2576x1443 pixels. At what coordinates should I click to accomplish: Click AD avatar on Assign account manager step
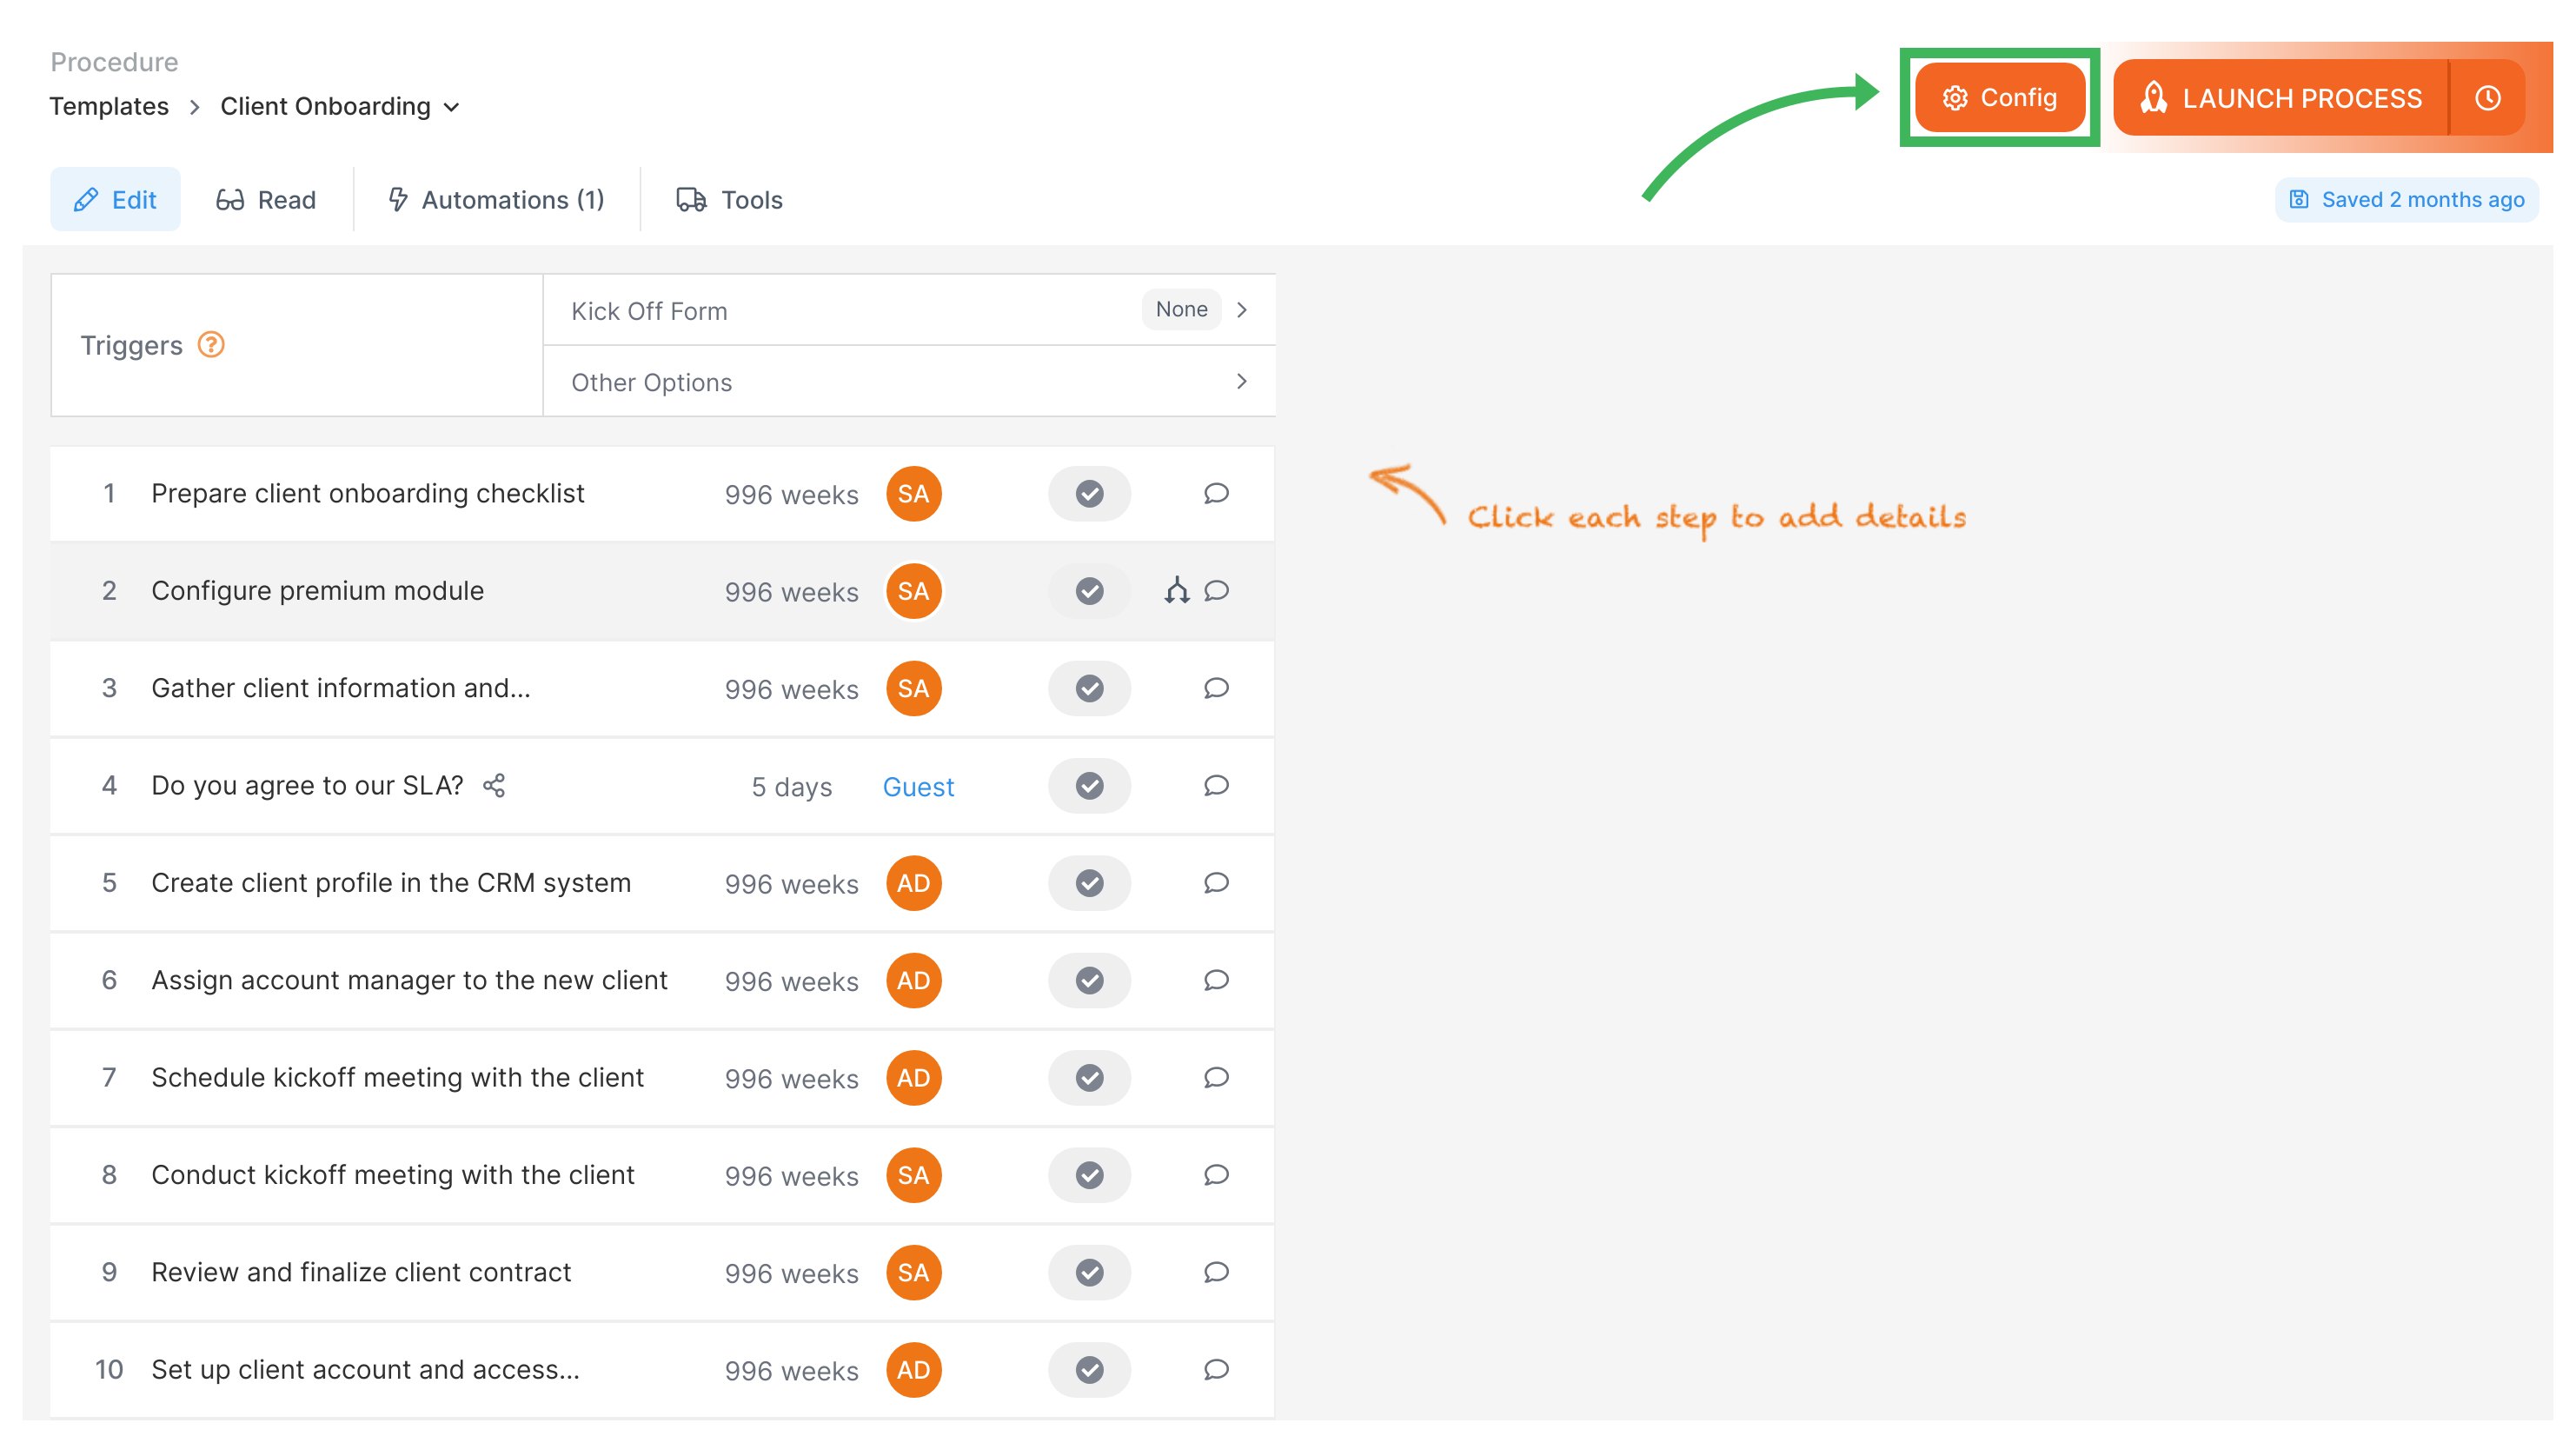913,981
